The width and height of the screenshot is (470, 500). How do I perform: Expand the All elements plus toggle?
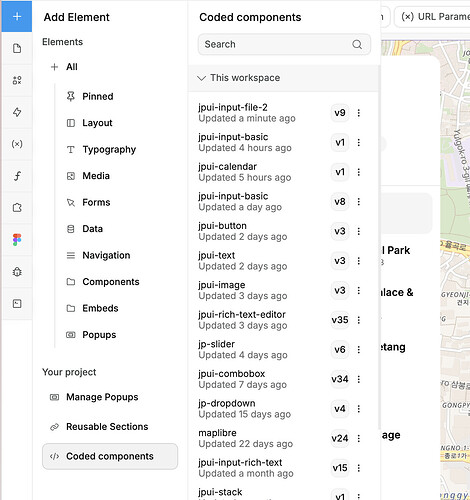54,67
